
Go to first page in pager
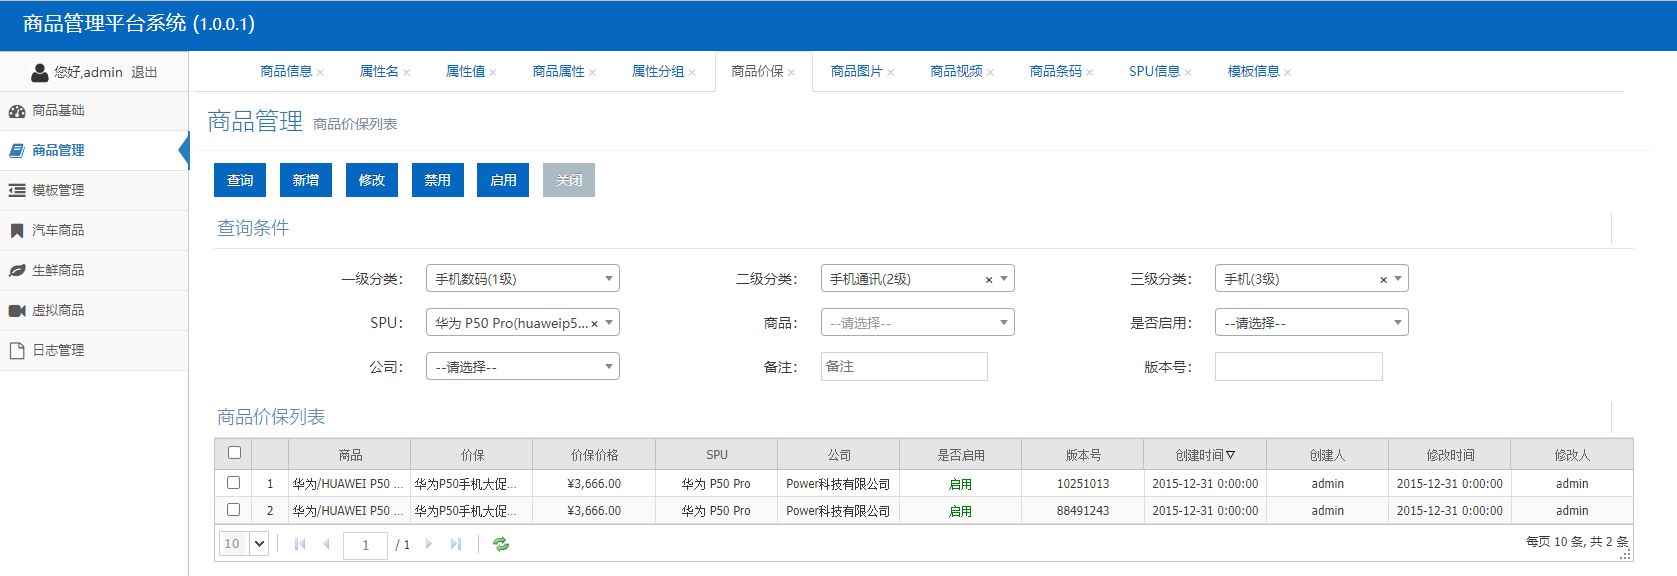[x=300, y=544]
